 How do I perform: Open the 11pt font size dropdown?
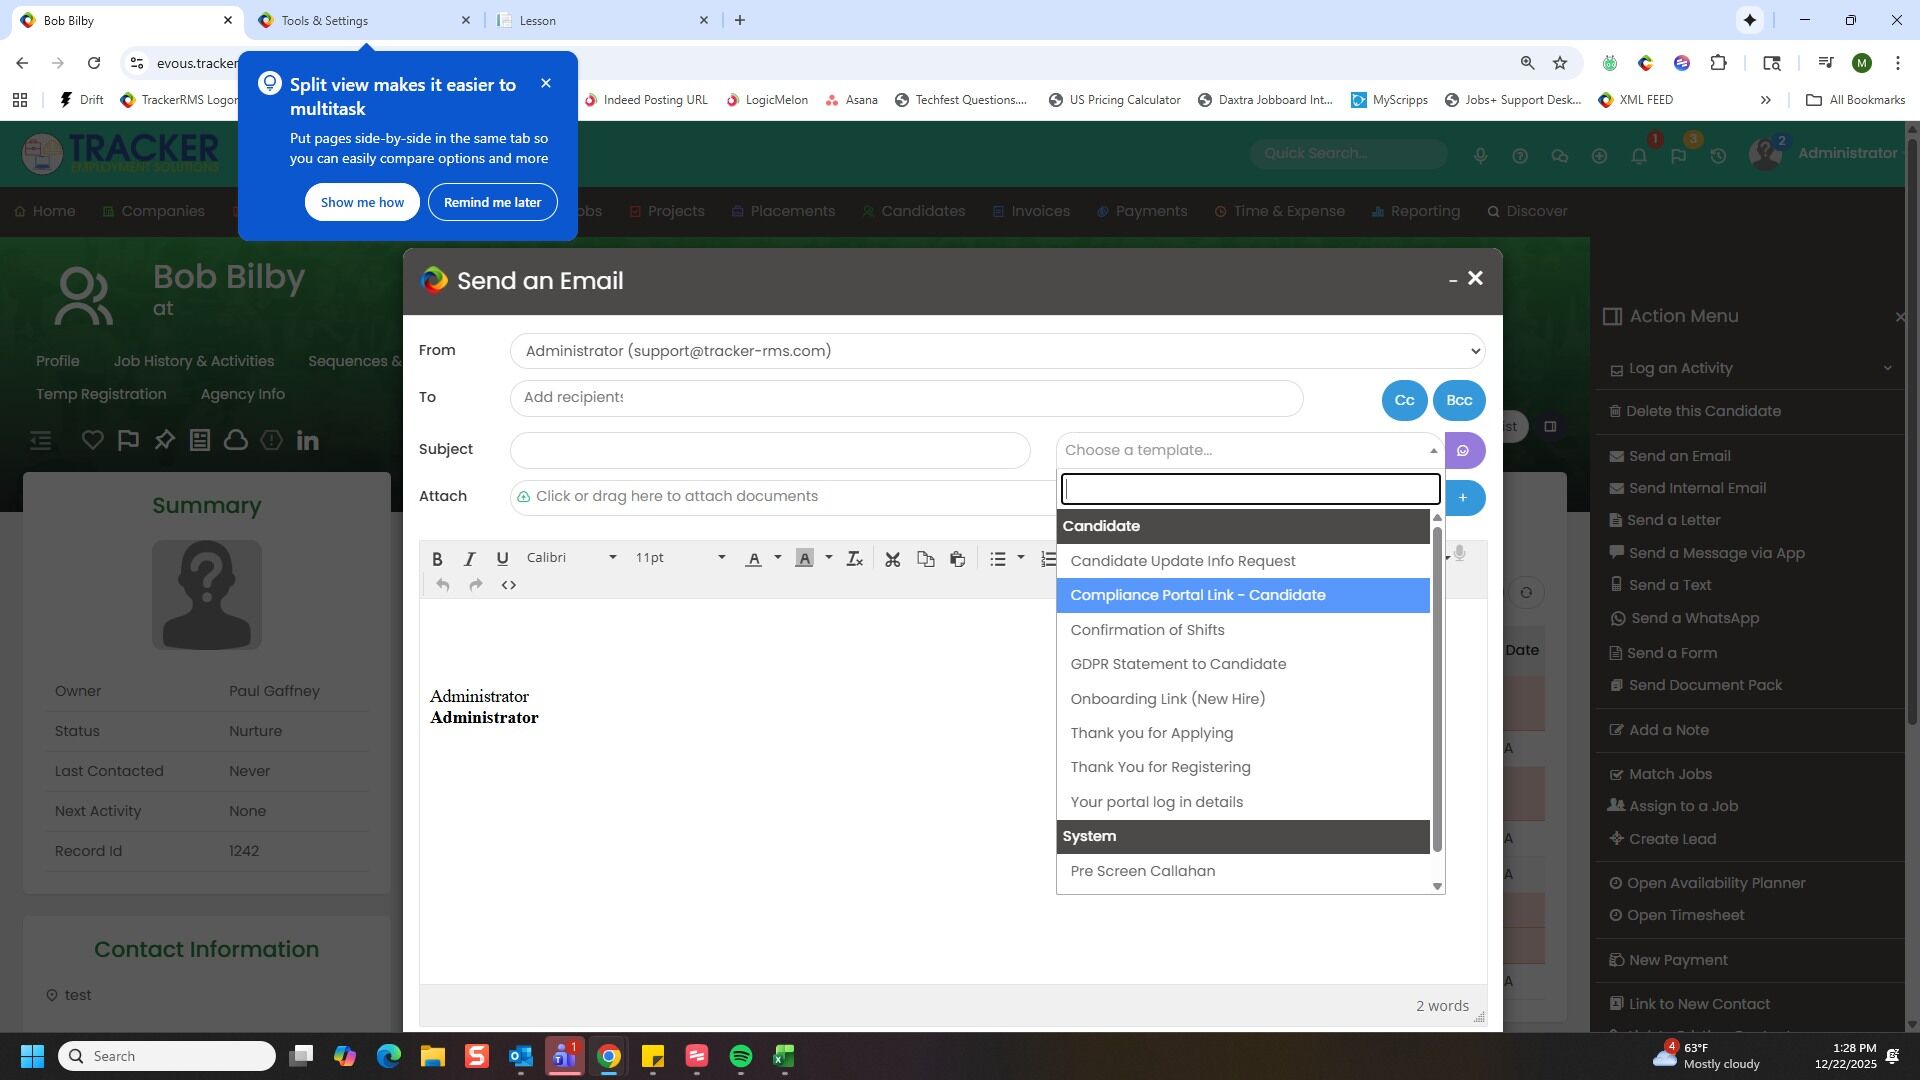pos(680,558)
